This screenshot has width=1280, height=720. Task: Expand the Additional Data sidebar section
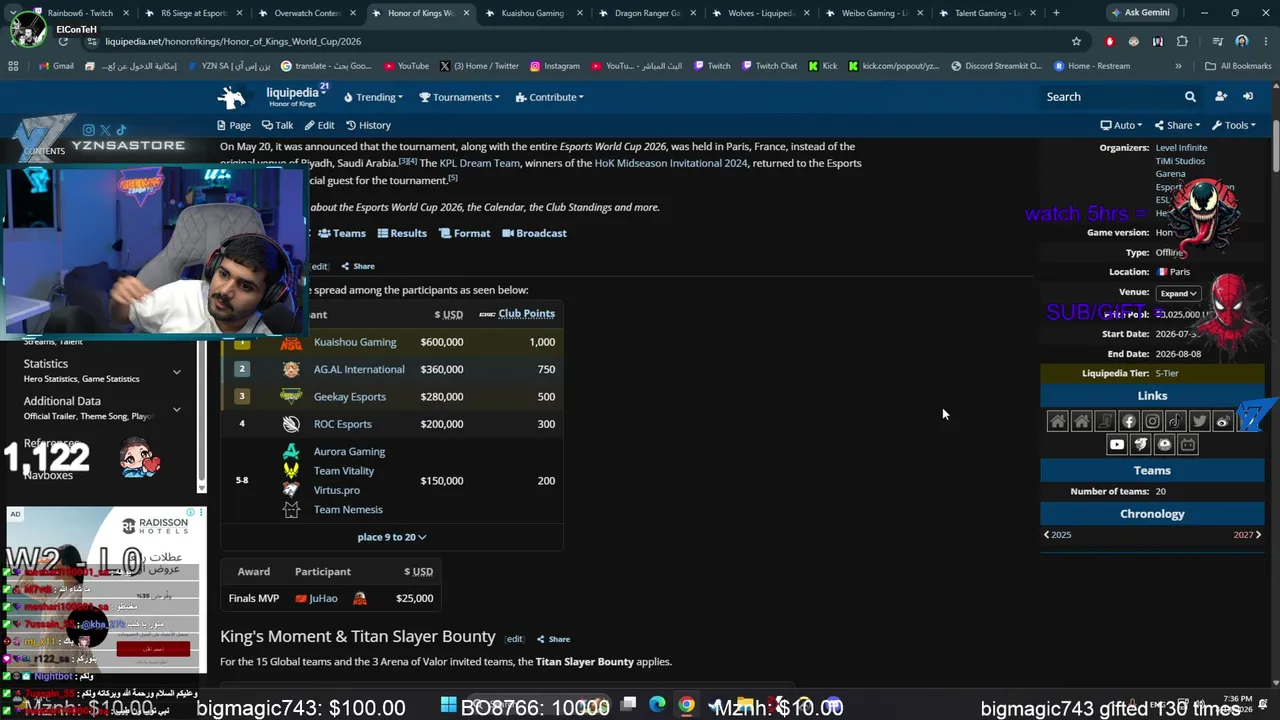(x=177, y=408)
